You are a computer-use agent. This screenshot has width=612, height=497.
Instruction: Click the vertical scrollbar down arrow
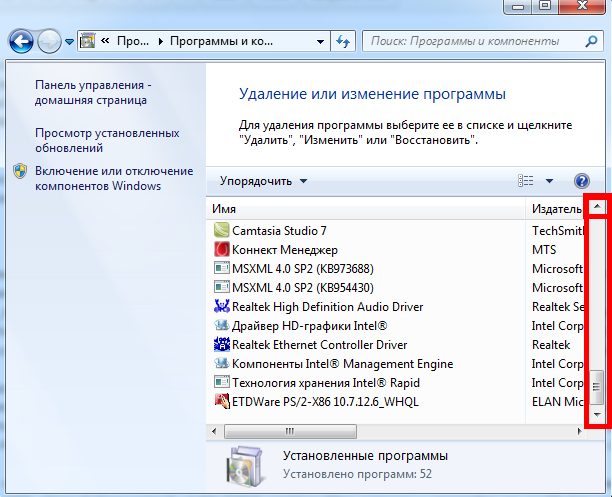coord(597,415)
